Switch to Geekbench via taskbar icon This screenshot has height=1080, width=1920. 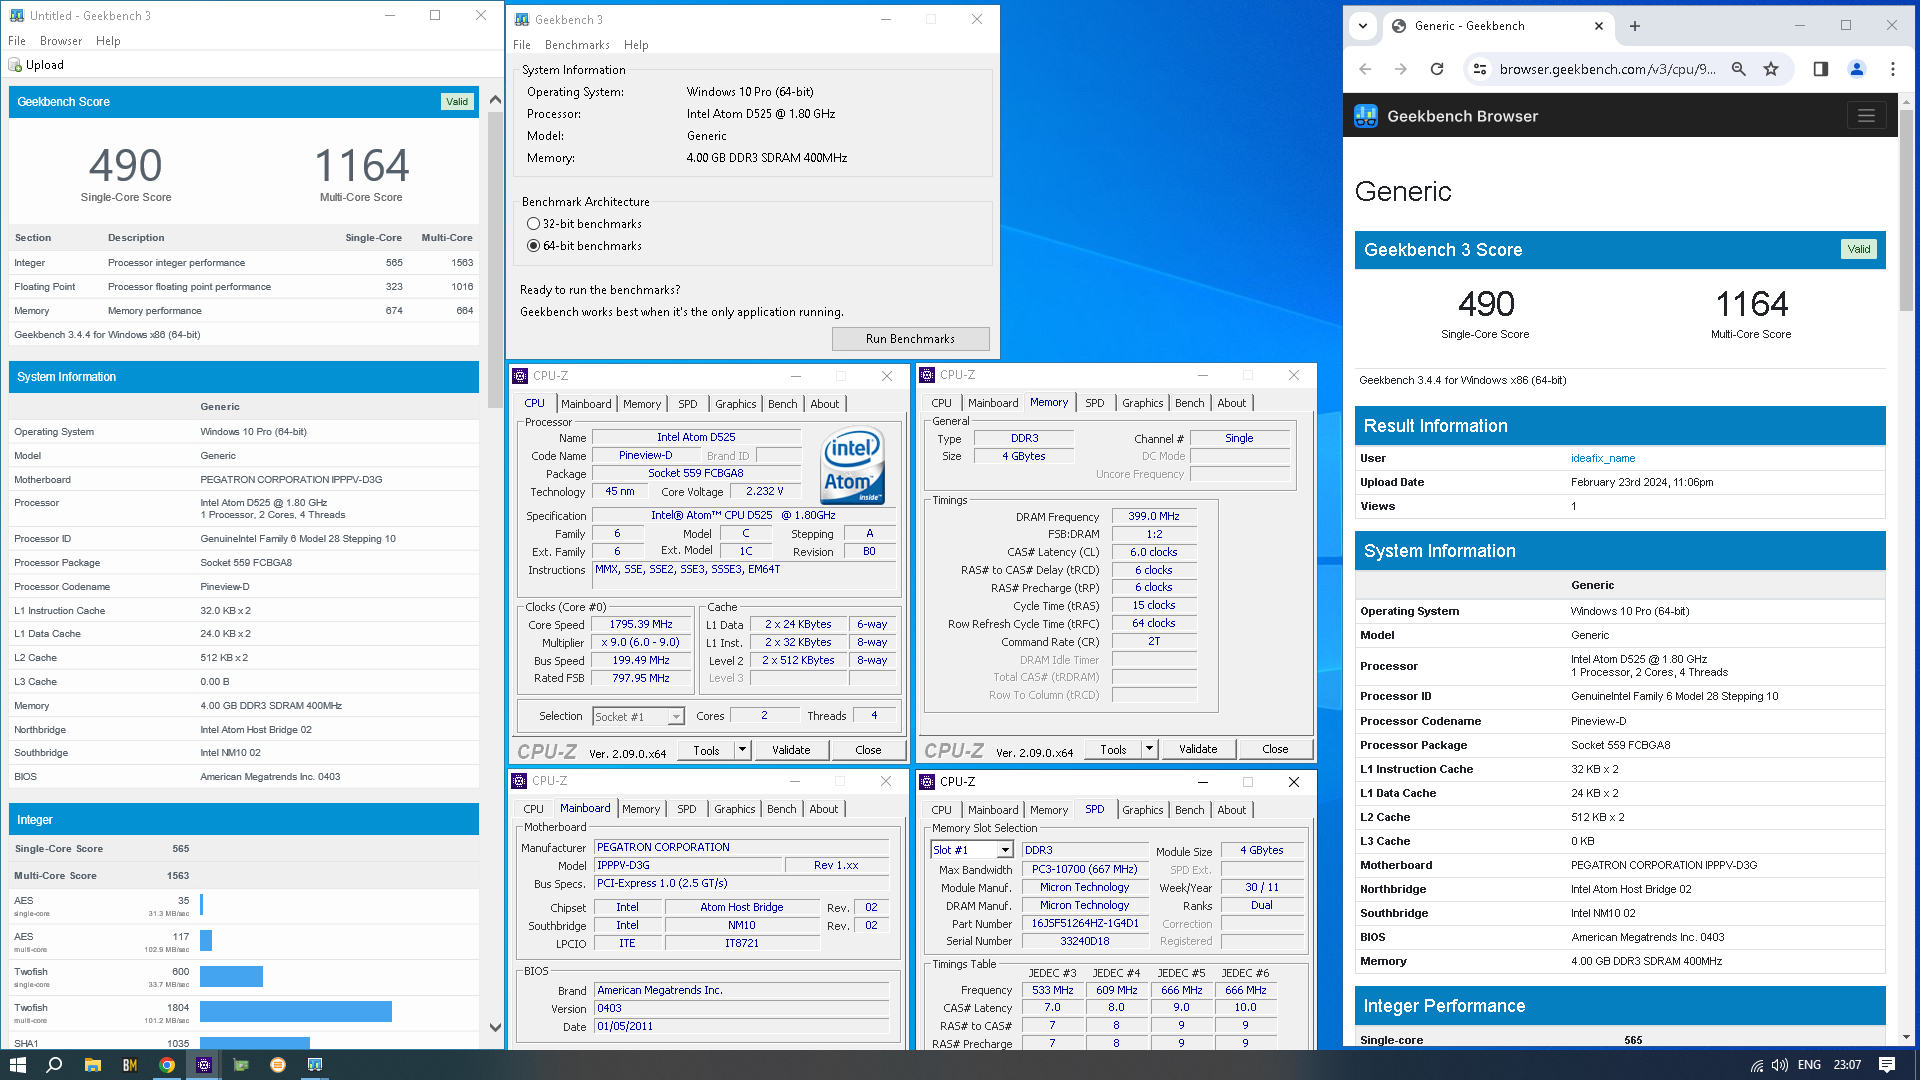click(x=315, y=1065)
